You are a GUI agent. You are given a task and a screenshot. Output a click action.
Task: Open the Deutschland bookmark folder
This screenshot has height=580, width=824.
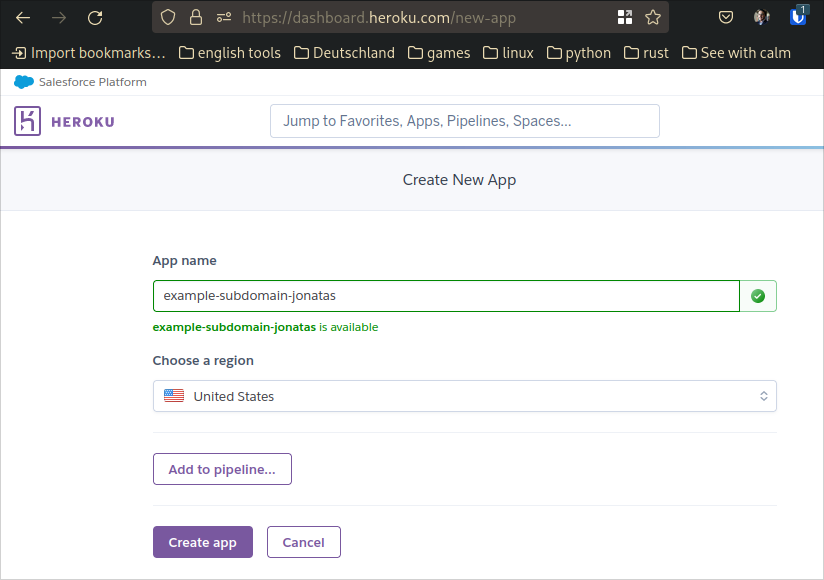(344, 53)
